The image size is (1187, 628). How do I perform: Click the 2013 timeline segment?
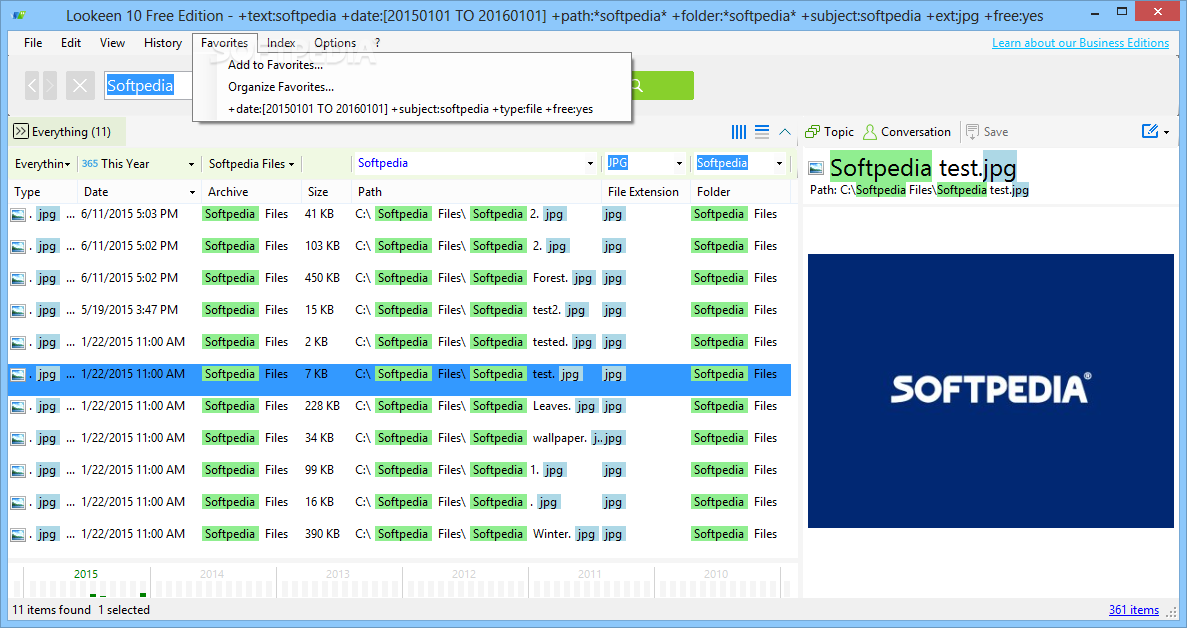click(x=338, y=582)
